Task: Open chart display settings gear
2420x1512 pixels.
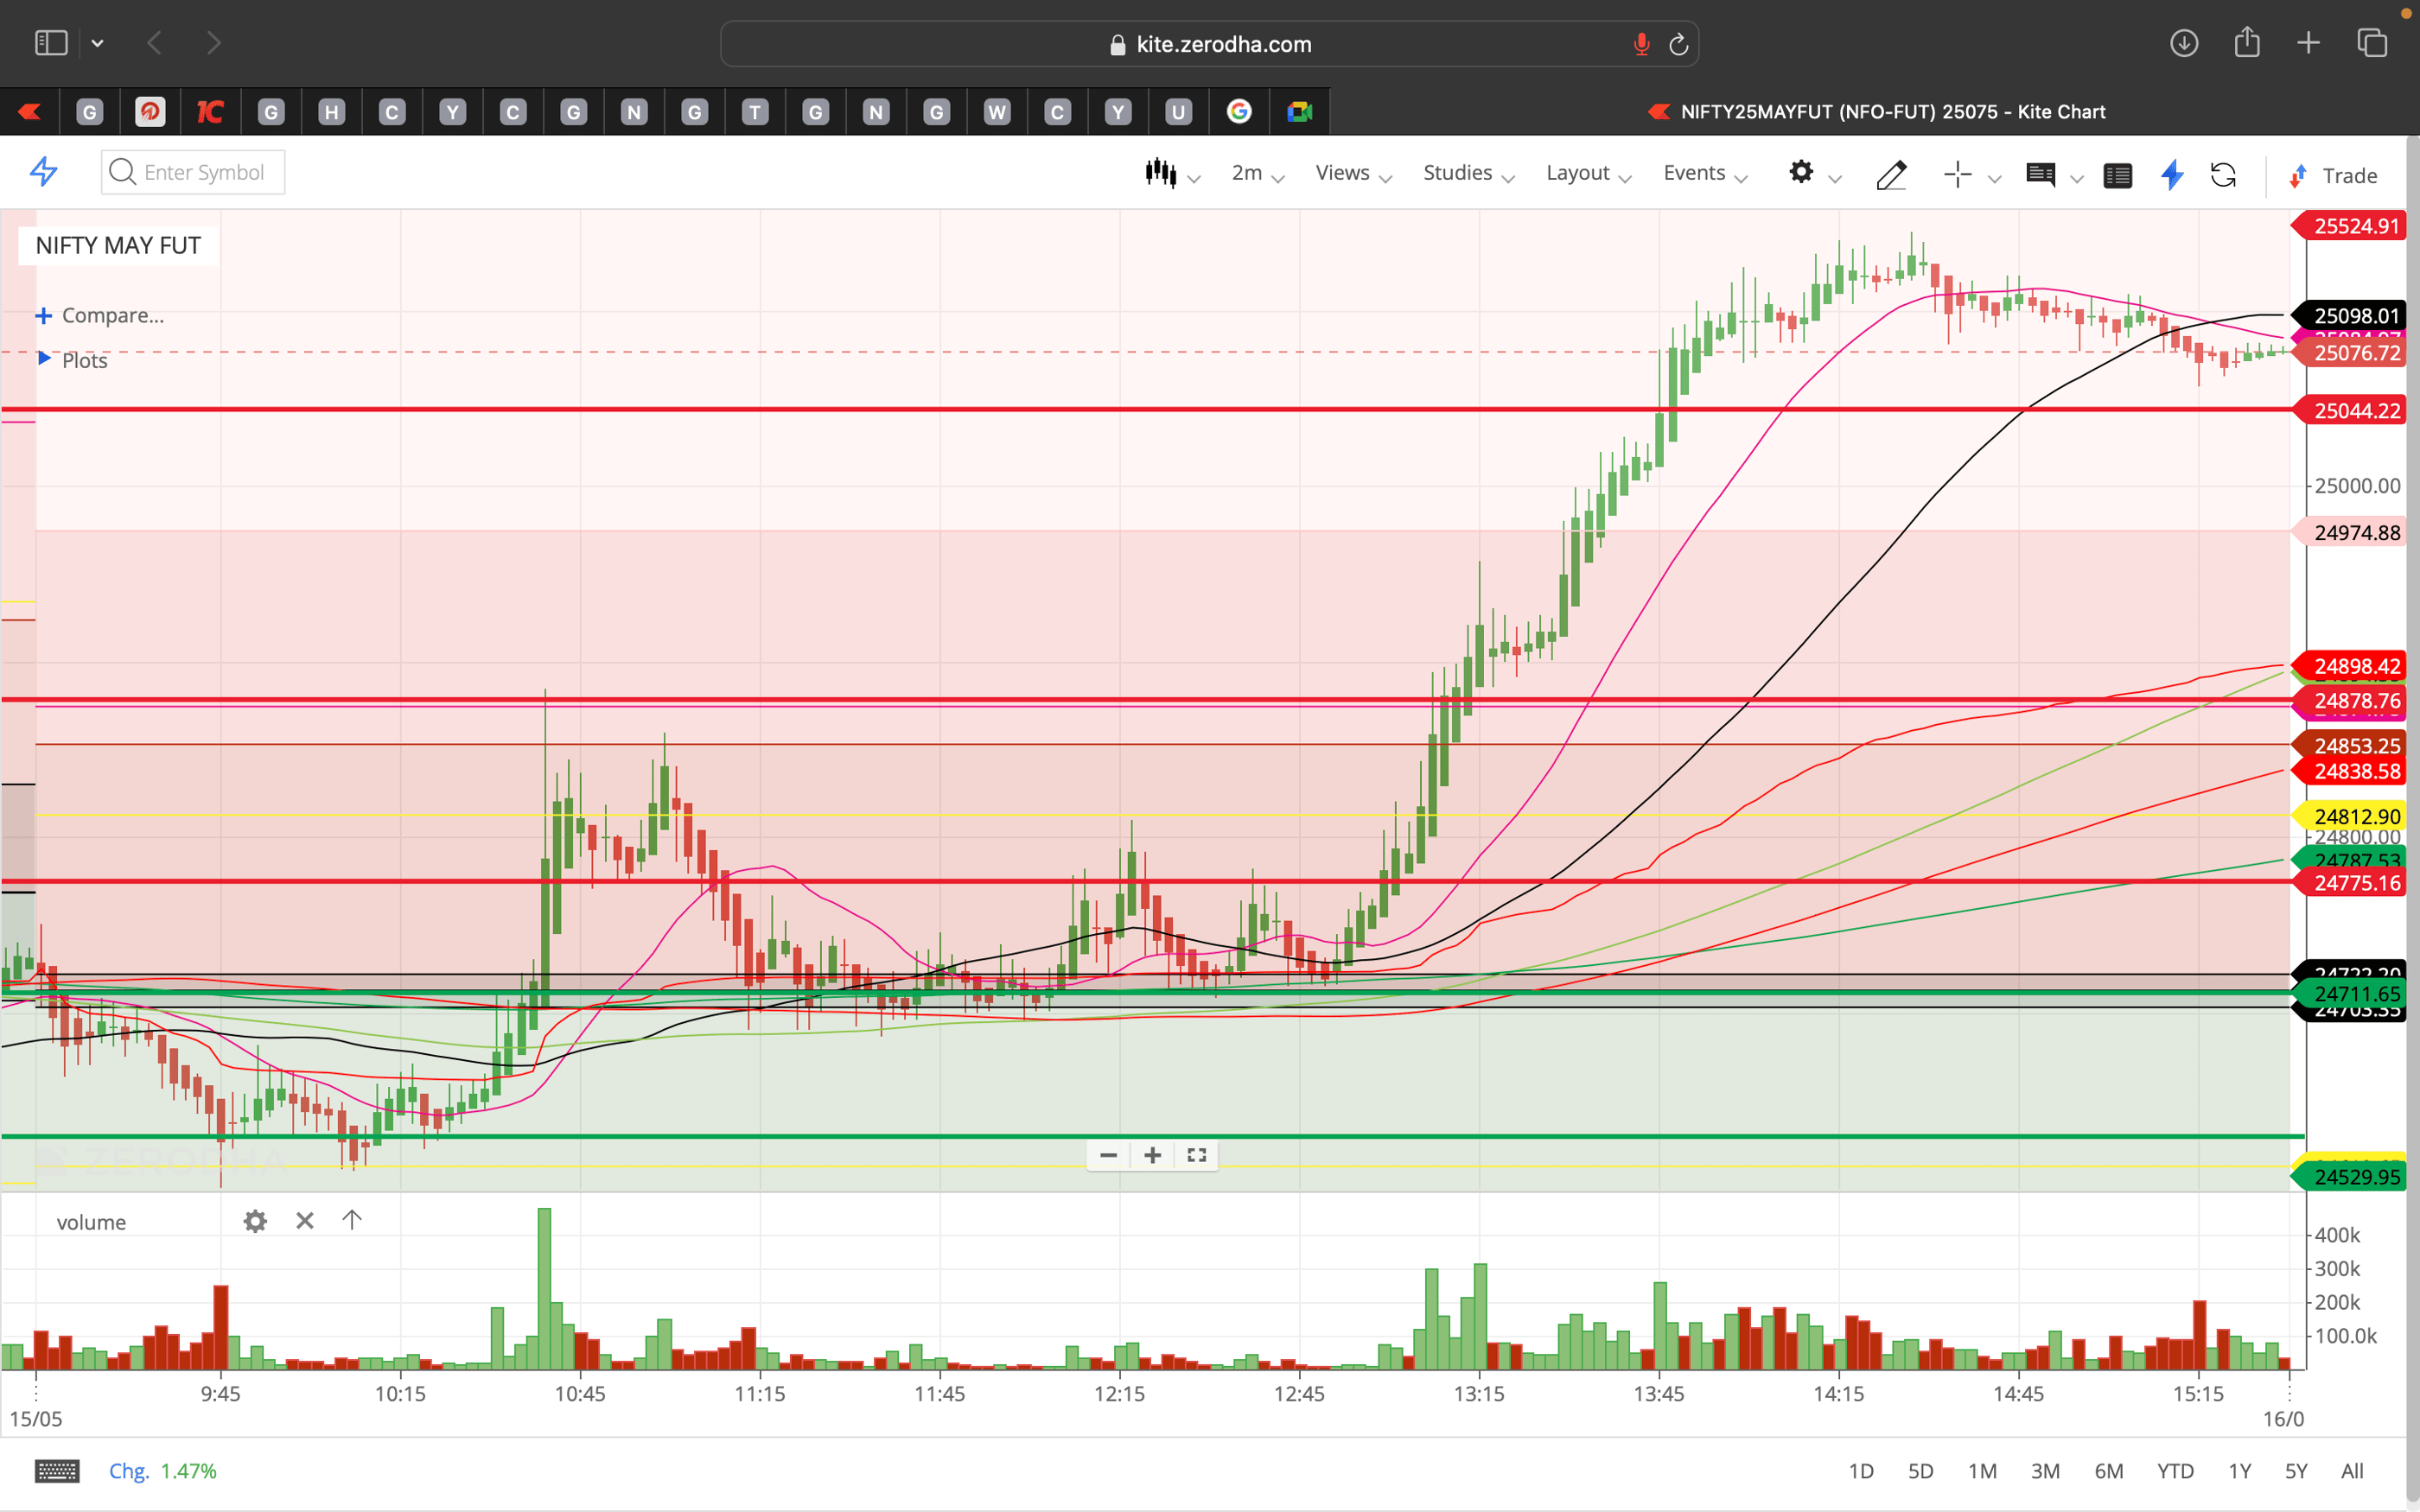Action: (1802, 172)
